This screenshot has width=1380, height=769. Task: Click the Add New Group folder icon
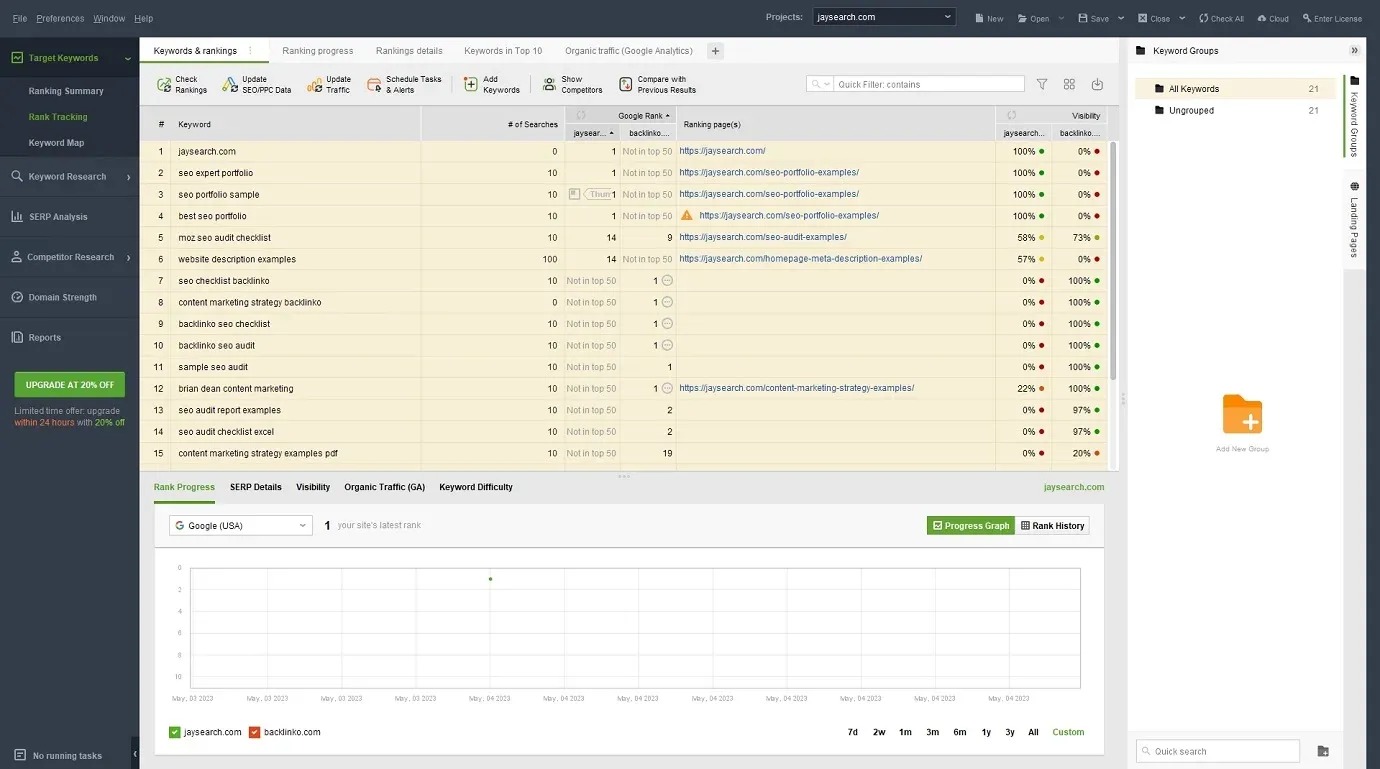click(1242, 414)
